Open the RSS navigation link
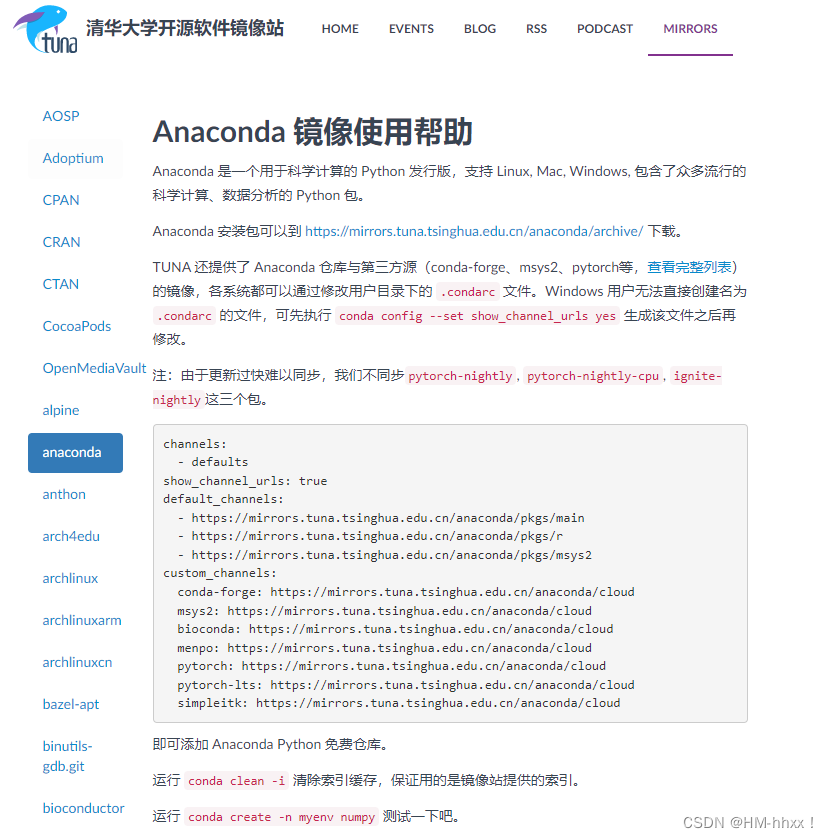This screenshot has height=838, width=828. click(x=536, y=29)
